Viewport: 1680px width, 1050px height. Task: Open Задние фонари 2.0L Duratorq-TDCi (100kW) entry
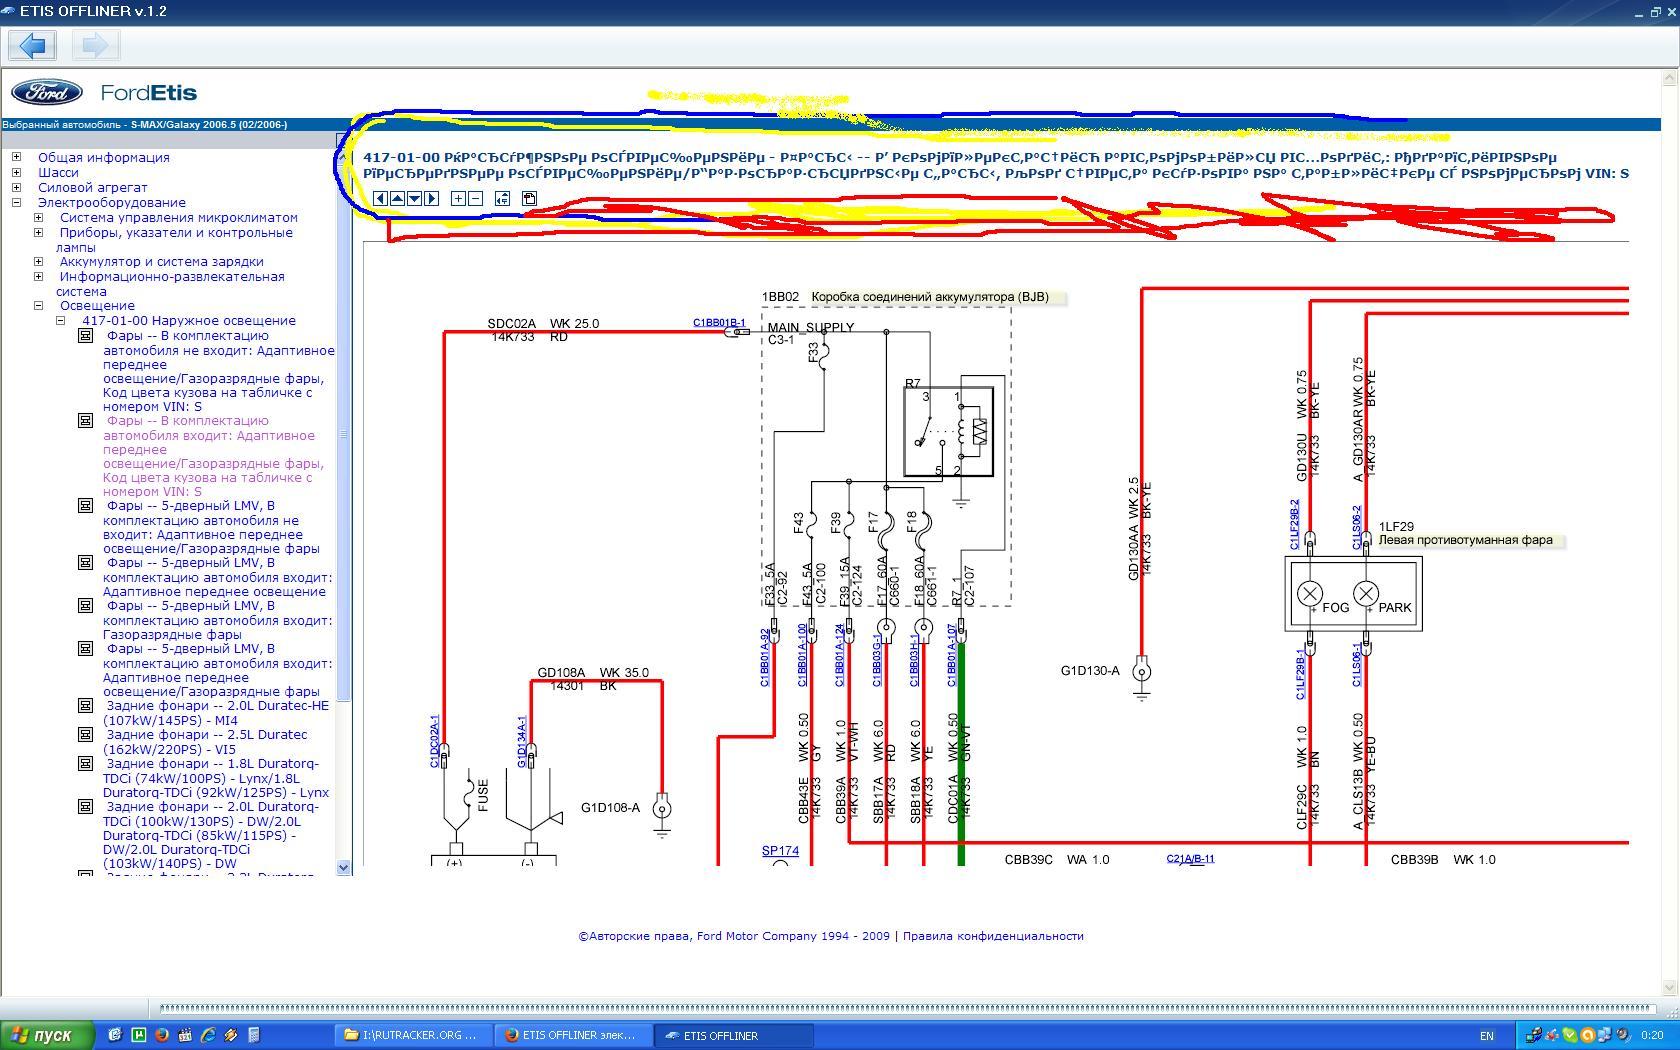[x=211, y=835]
